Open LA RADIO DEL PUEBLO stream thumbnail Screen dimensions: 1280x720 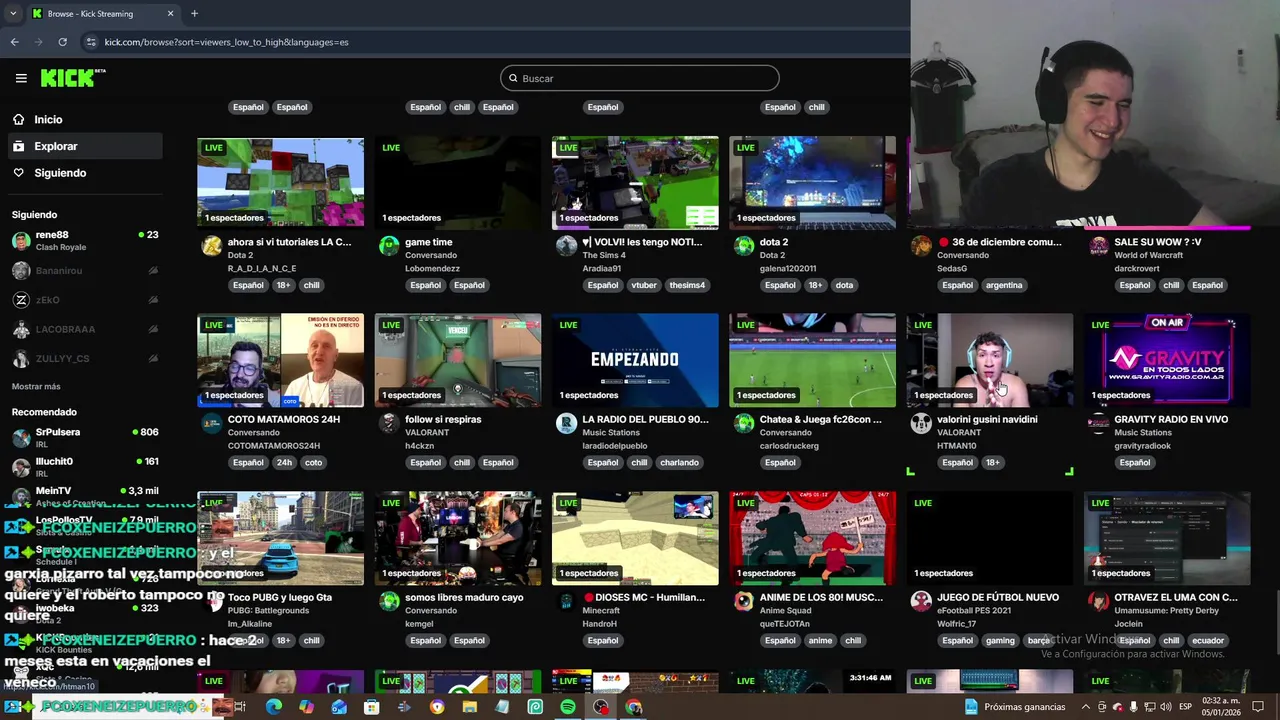click(635, 360)
